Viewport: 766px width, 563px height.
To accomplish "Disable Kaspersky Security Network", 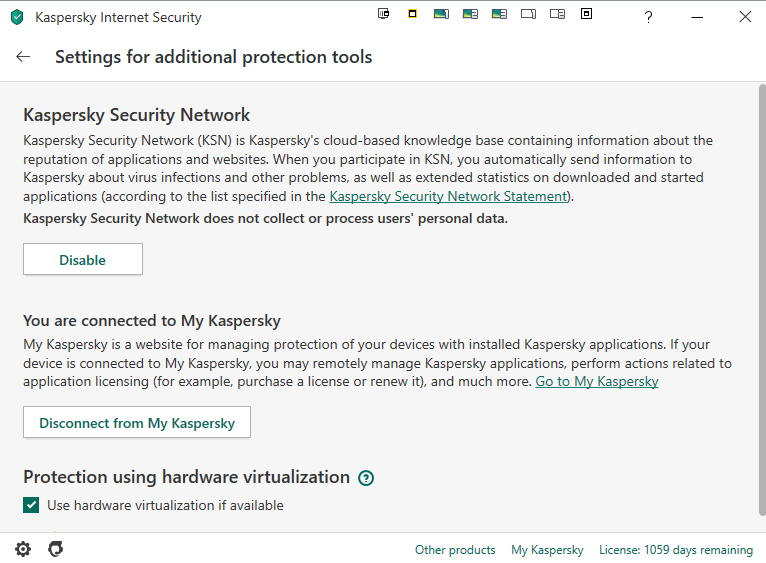I will [83, 260].
